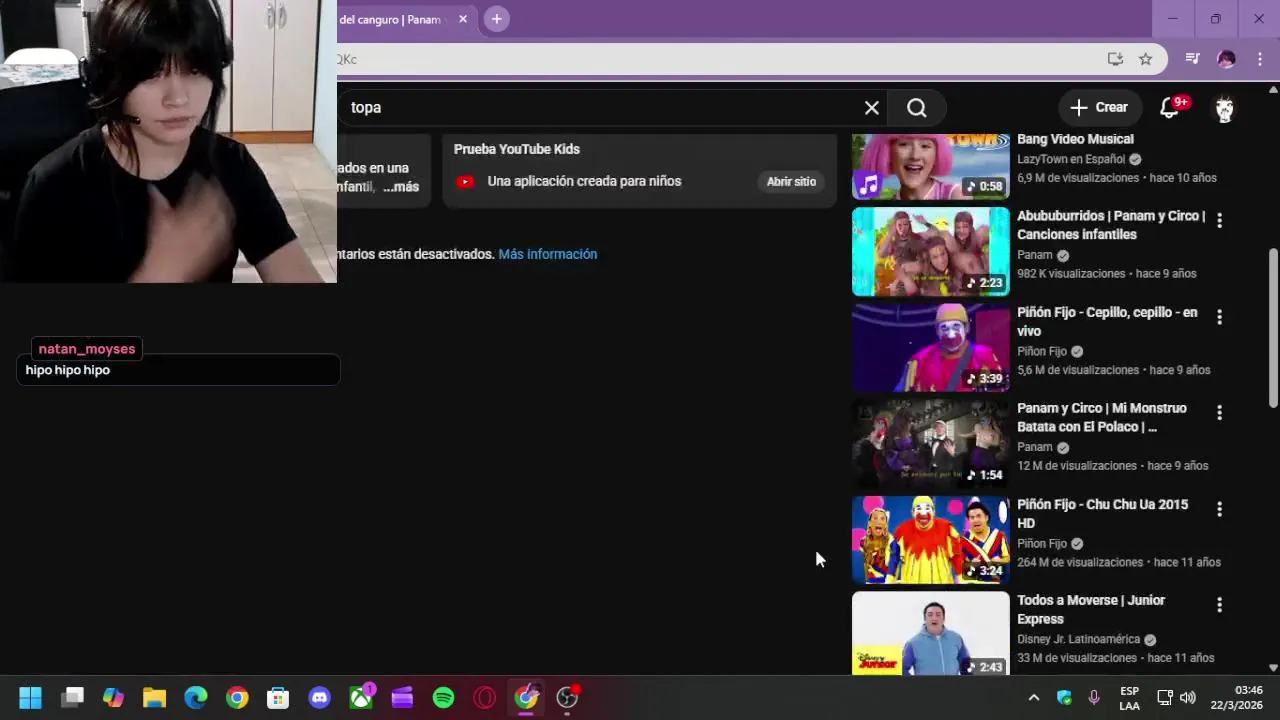
Task: Click the page vertical scrollbar thumb
Action: click(x=1273, y=327)
